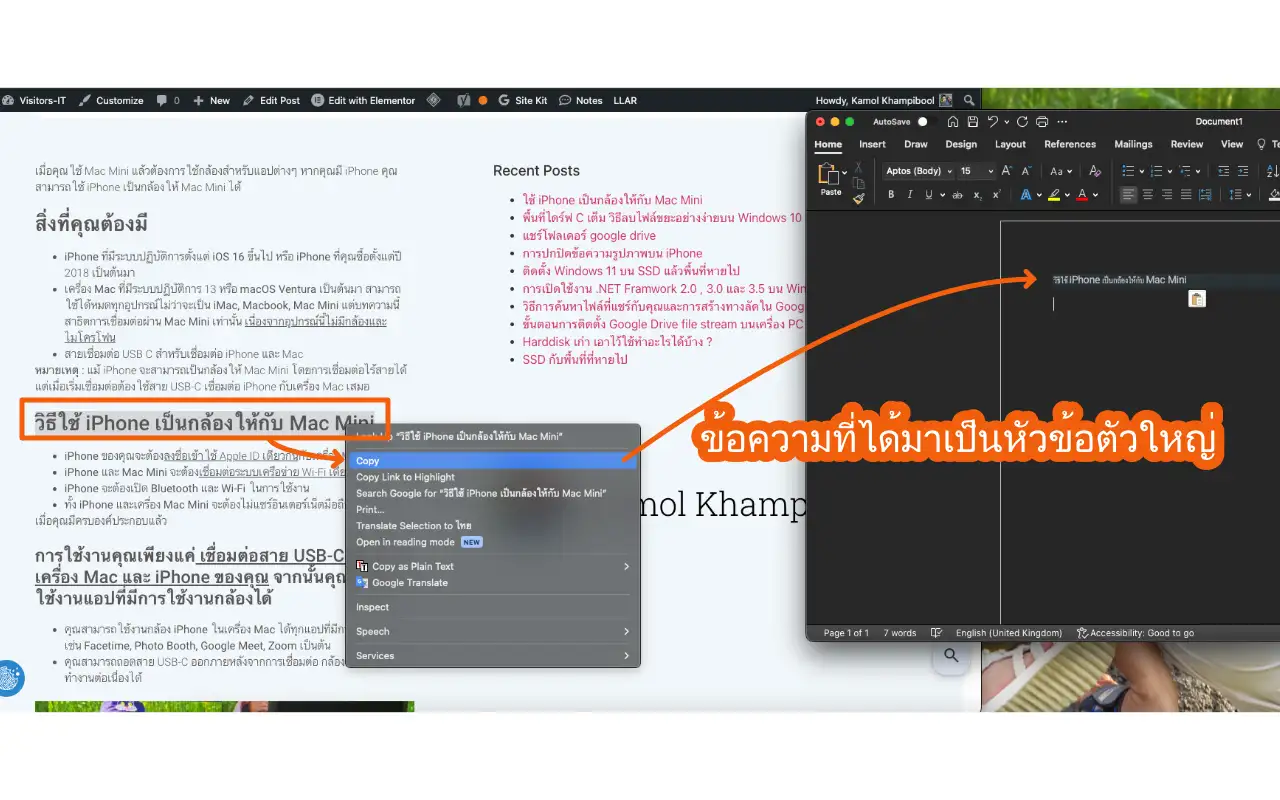Click the Cut scissors icon in Word
The image size is (1280, 800).
click(858, 167)
